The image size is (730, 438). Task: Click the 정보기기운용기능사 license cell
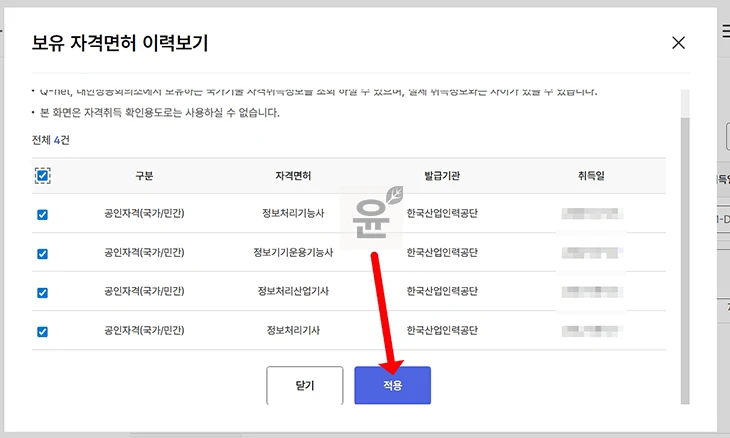tap(293, 252)
